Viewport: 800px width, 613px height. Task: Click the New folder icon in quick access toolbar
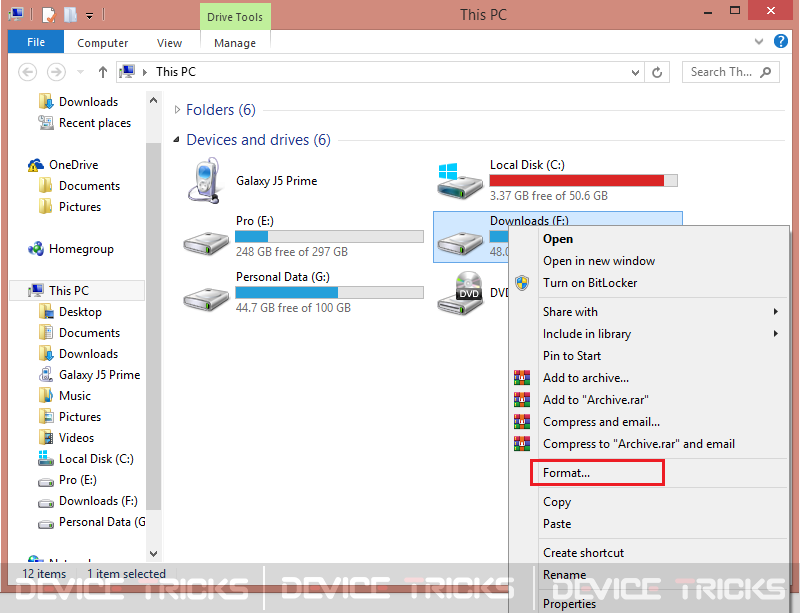70,15
